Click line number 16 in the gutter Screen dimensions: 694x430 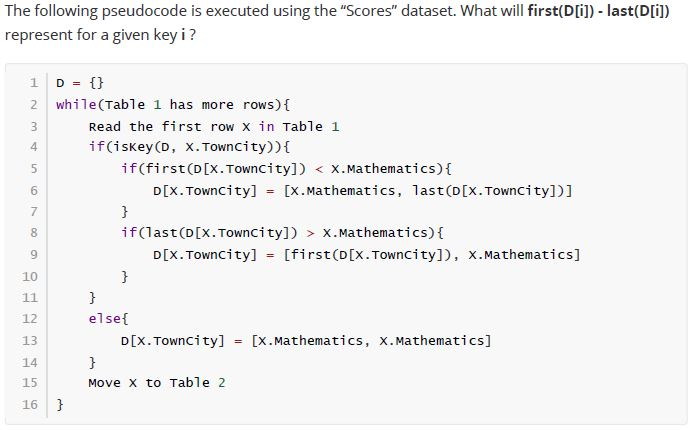point(30,404)
